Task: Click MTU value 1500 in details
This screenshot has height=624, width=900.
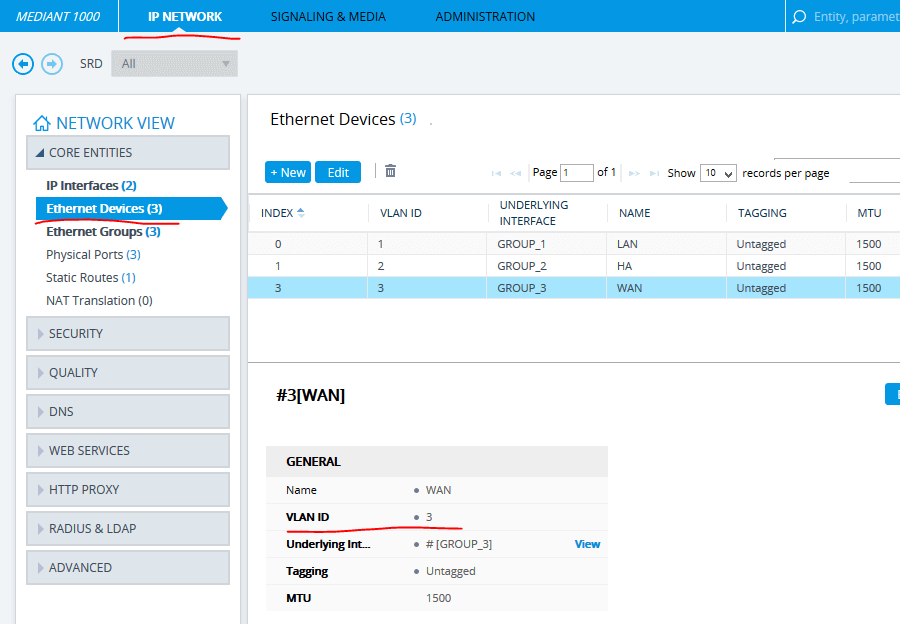Action: click(439, 598)
